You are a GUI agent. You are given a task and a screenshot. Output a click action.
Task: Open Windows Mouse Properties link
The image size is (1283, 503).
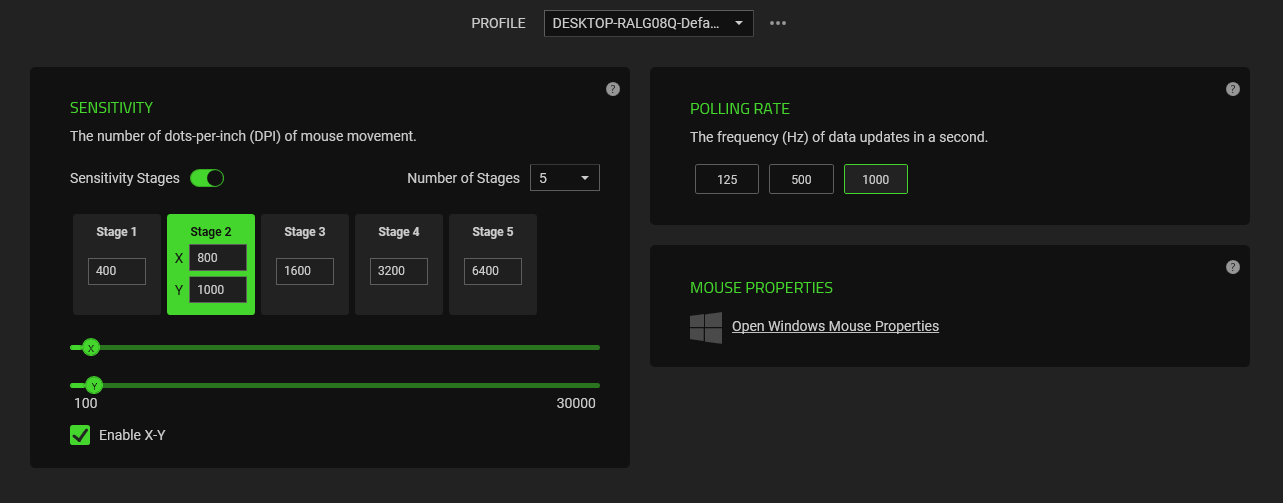coord(835,326)
